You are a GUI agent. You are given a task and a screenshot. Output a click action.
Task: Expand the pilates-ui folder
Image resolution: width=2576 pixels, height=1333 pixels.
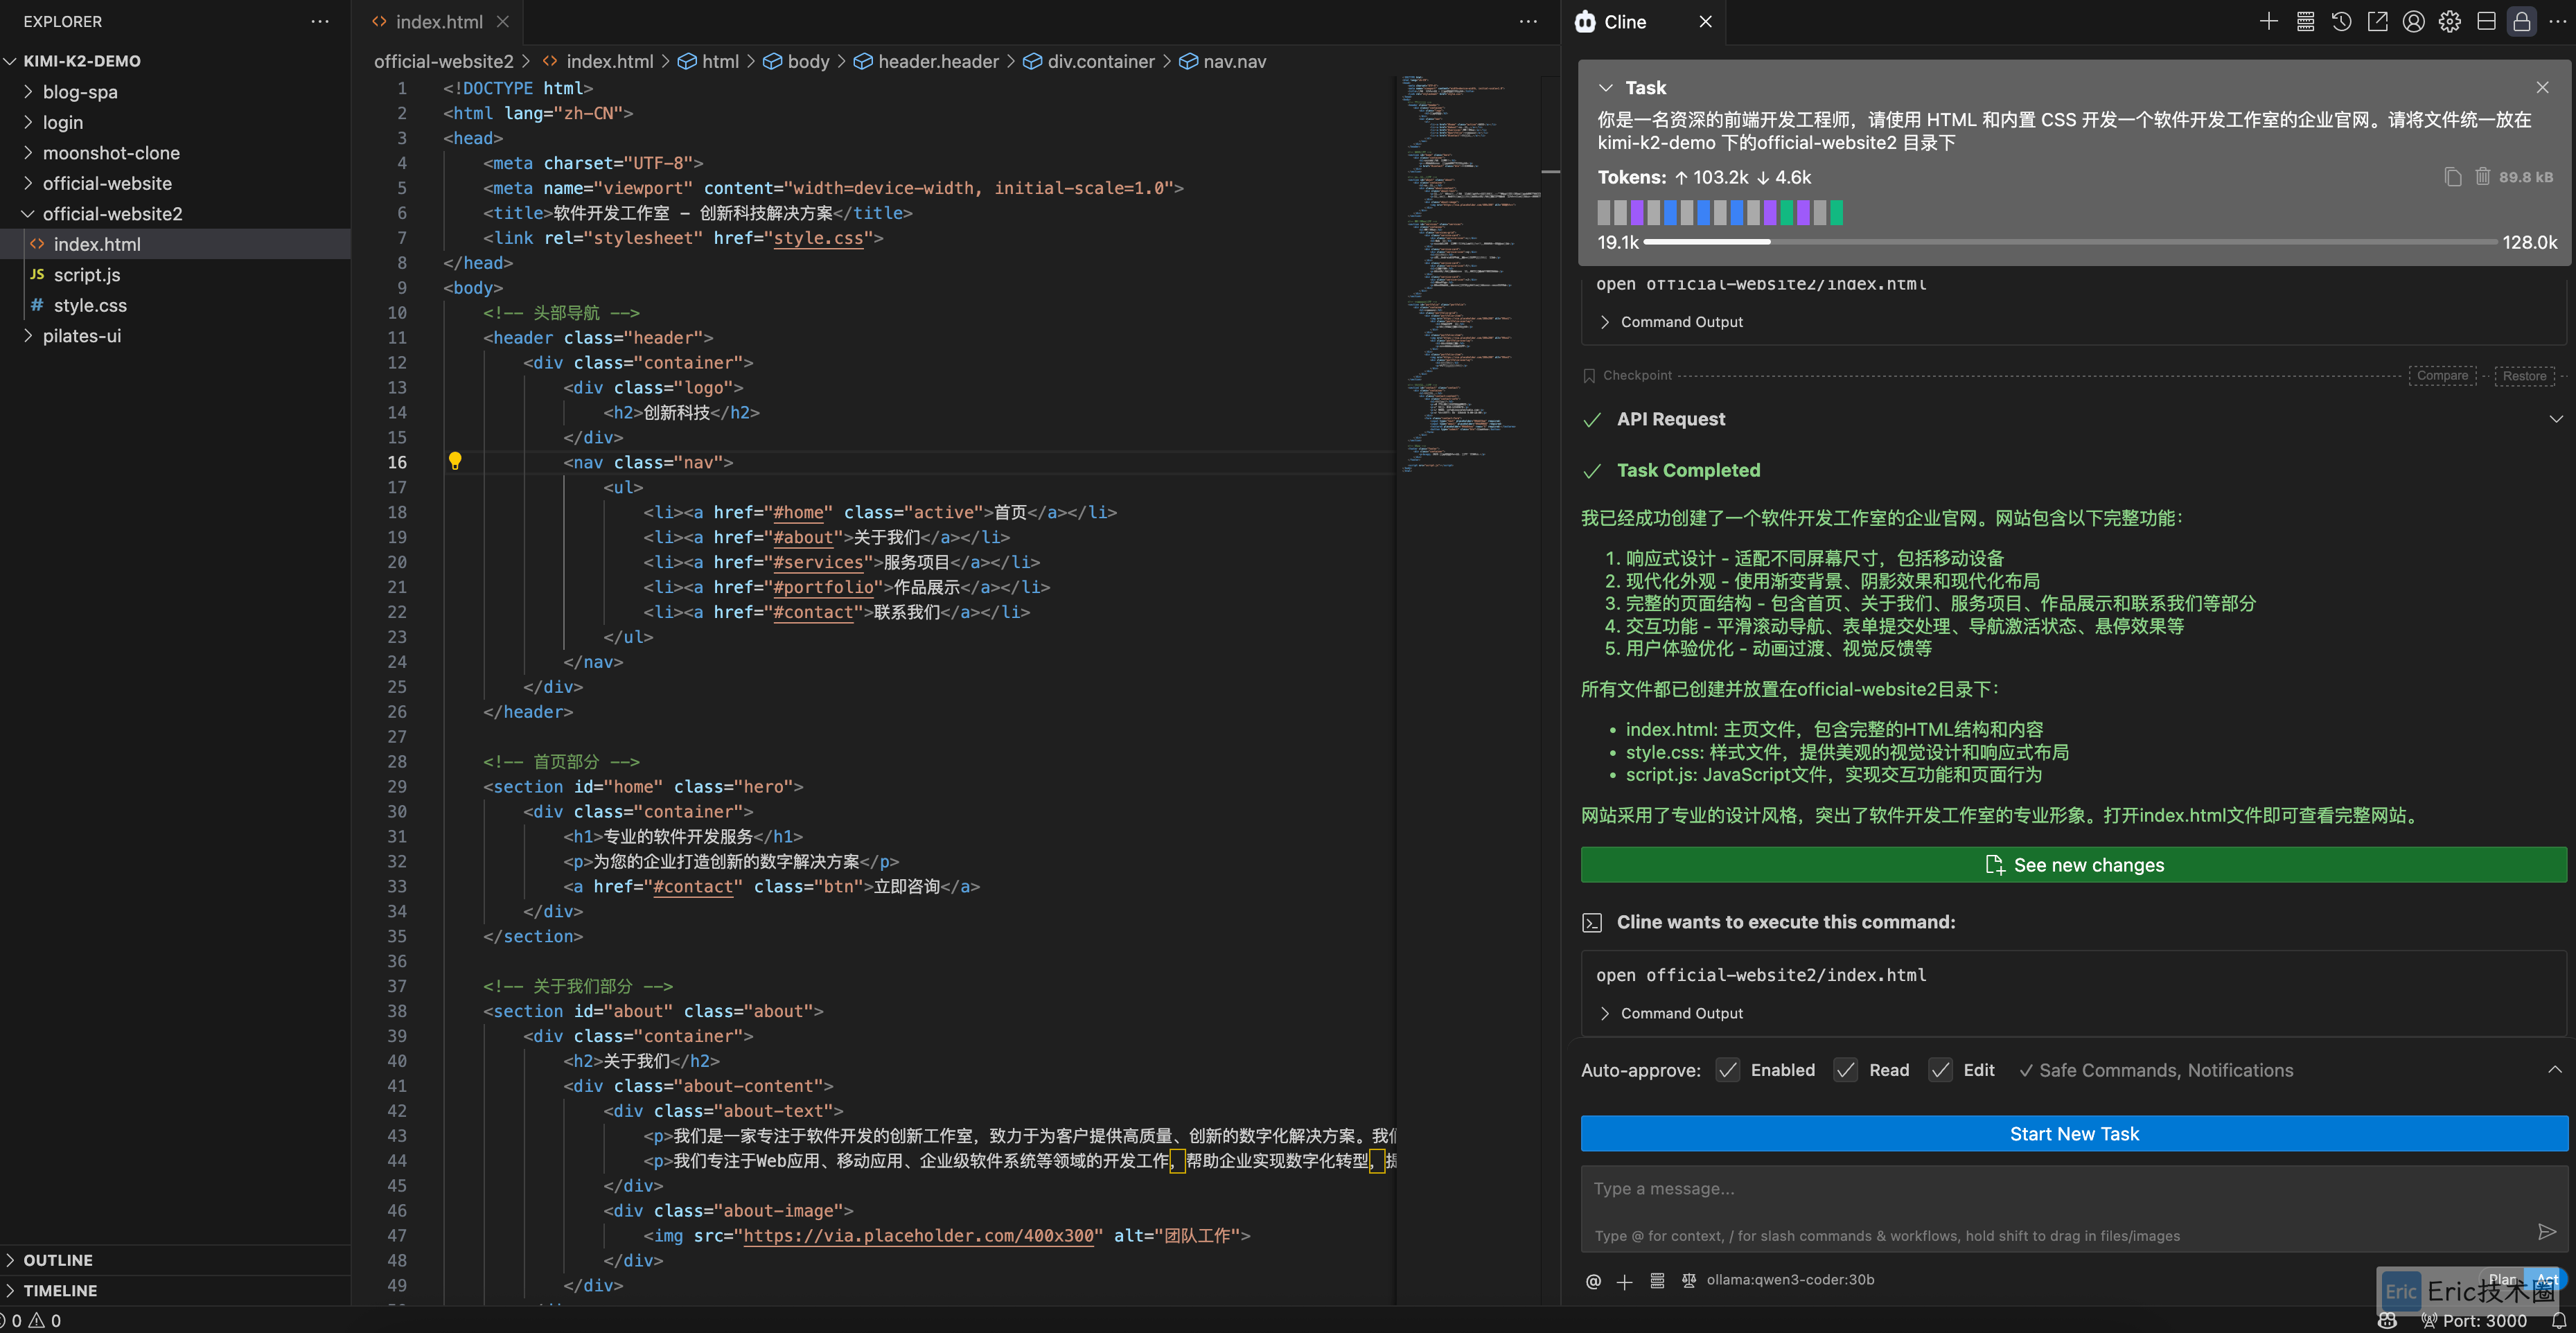pyautogui.click(x=81, y=336)
